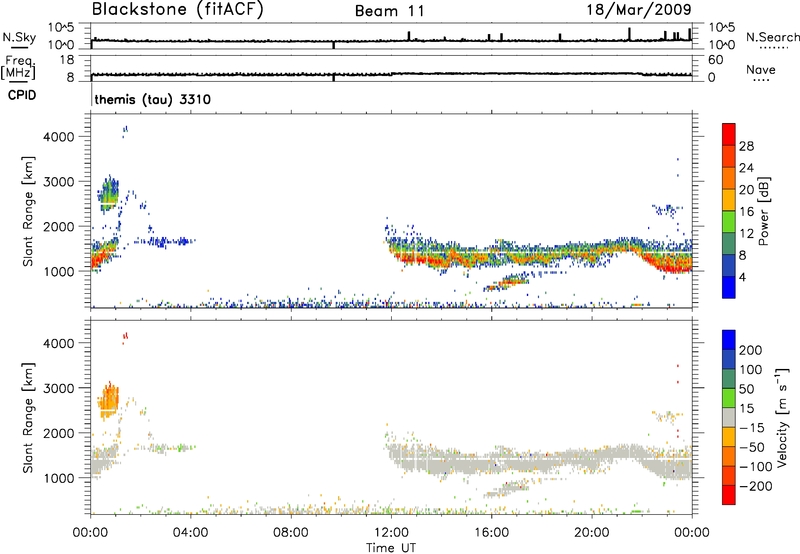This screenshot has height=554, width=800.
Task: Click the 'Beam 11' label
Action: click(x=389, y=11)
